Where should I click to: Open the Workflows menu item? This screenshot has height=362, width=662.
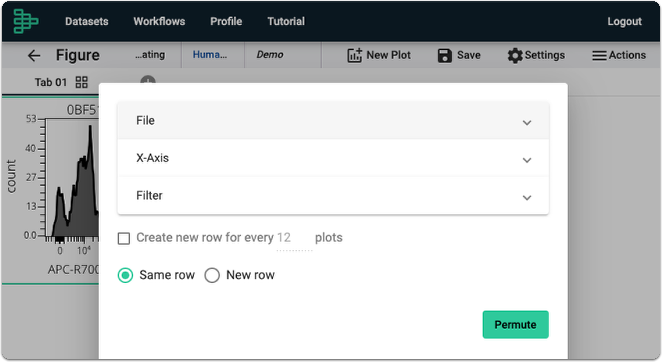[159, 21]
